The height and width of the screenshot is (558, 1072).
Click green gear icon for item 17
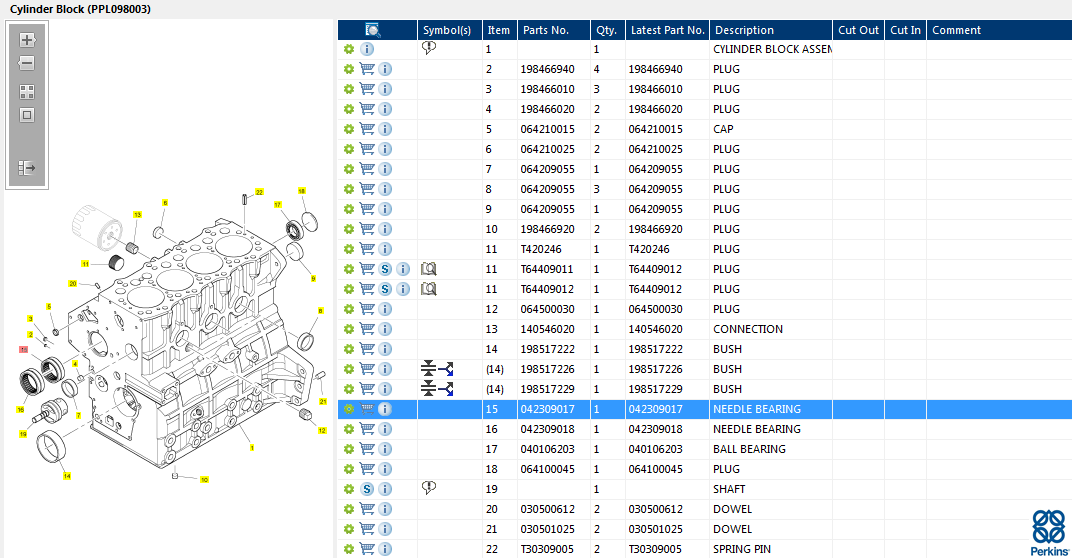click(349, 449)
